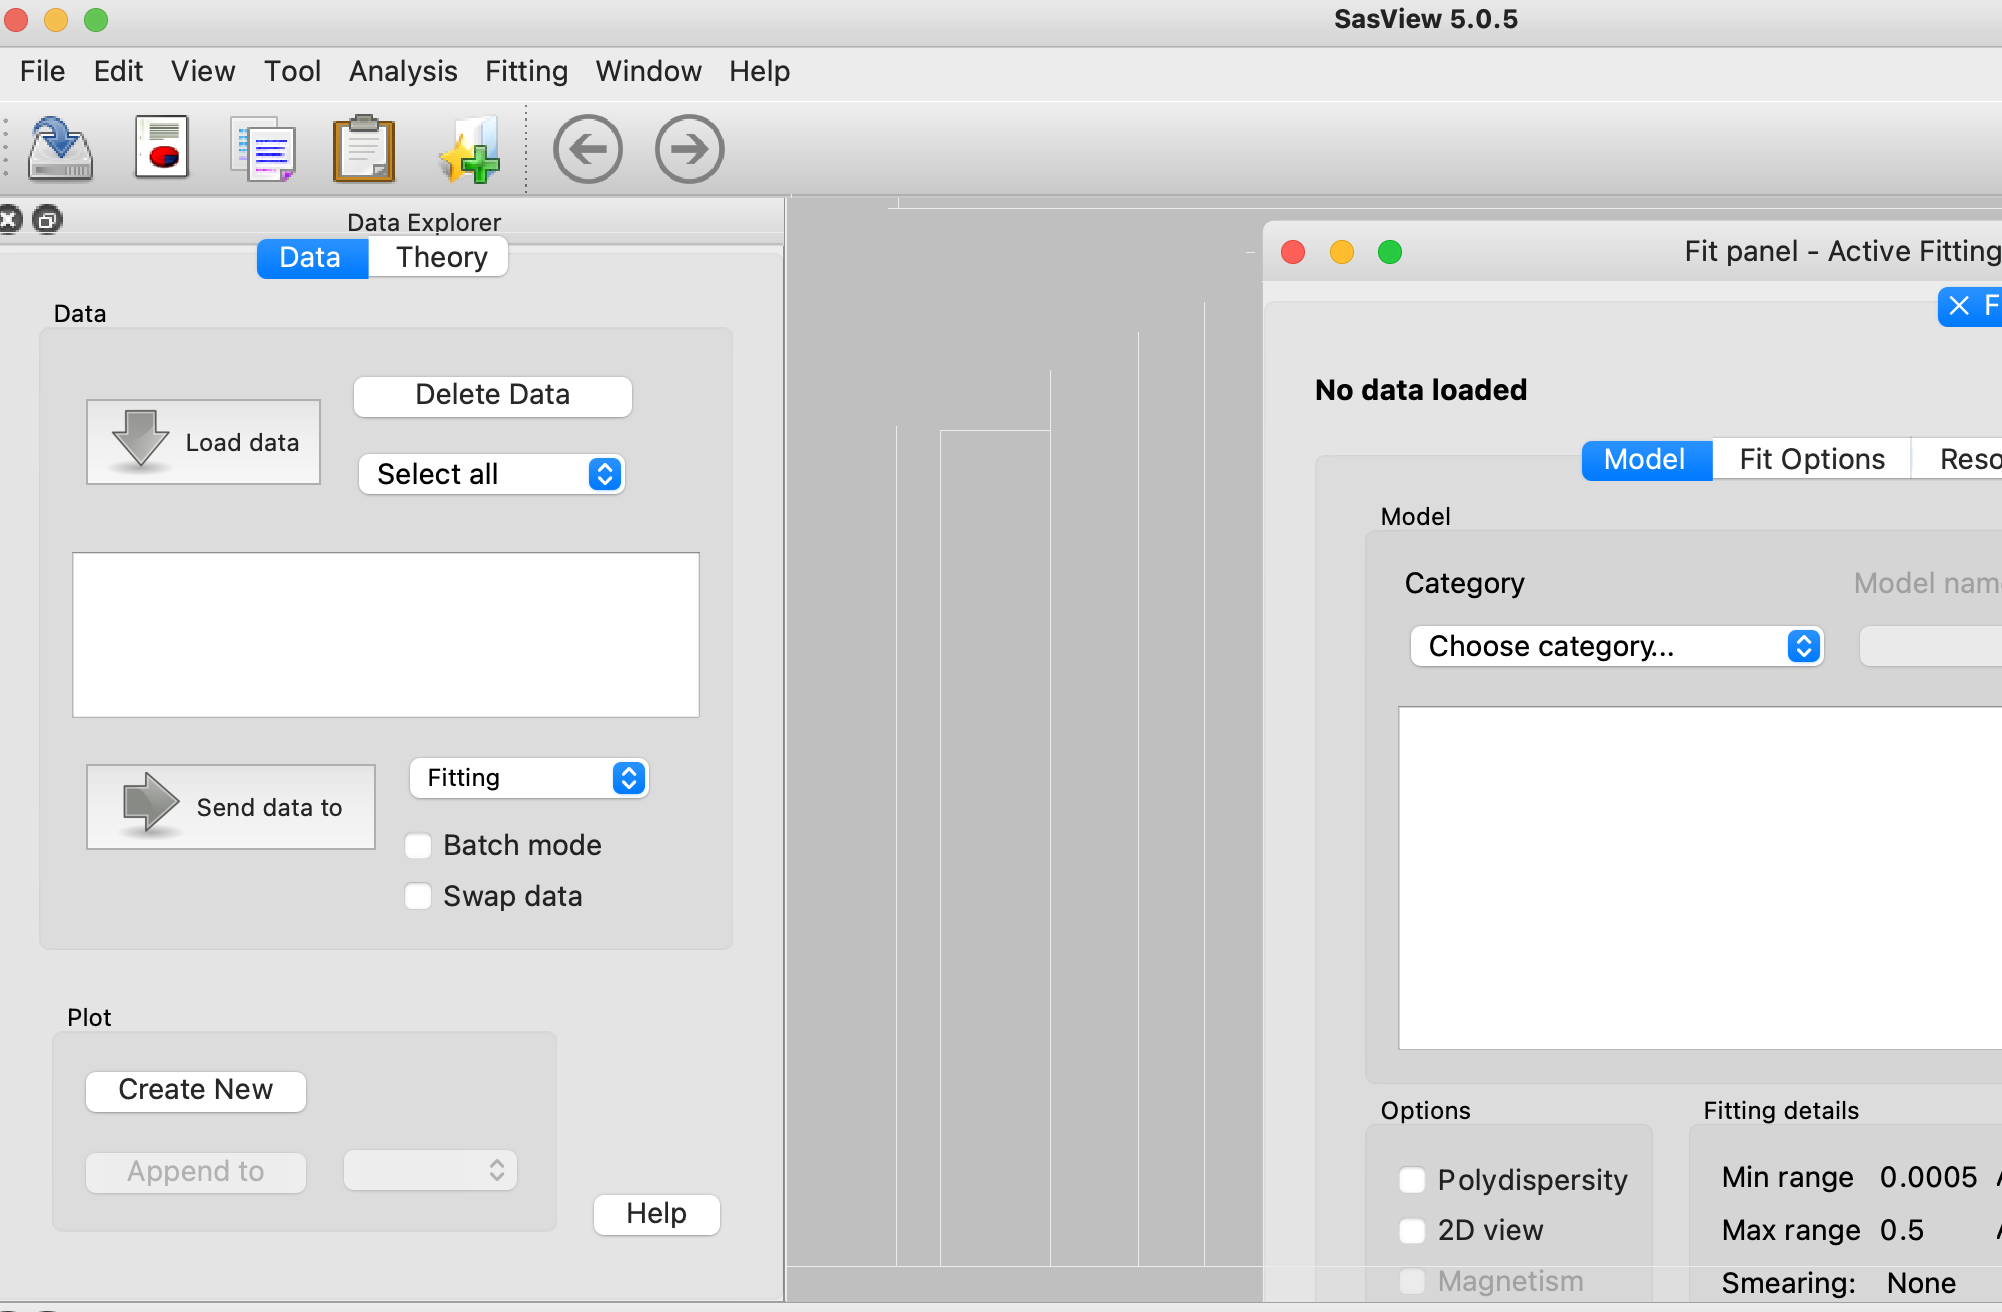This screenshot has height=1312, width=2002.
Task: Click the forward navigation arrow icon
Action: pos(689,148)
